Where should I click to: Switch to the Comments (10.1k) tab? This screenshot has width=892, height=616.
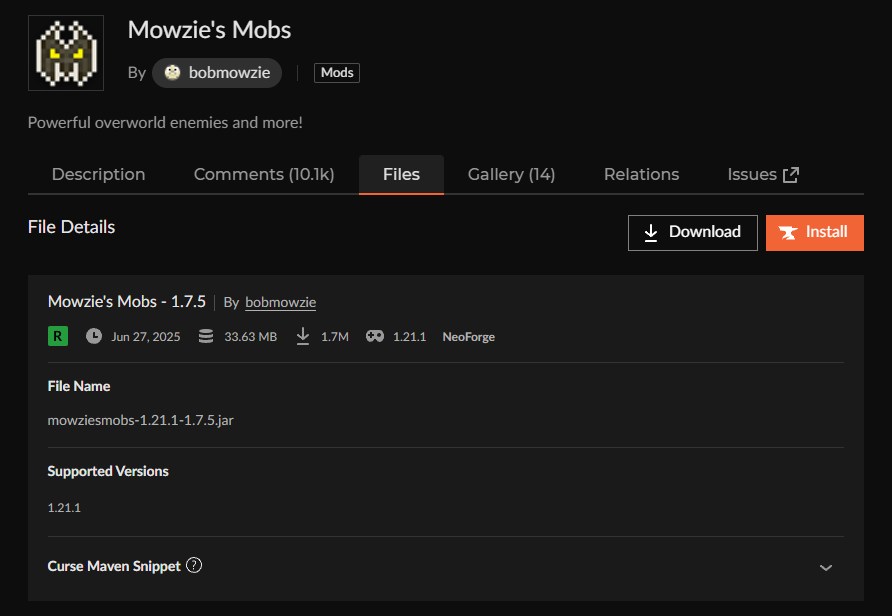(264, 175)
